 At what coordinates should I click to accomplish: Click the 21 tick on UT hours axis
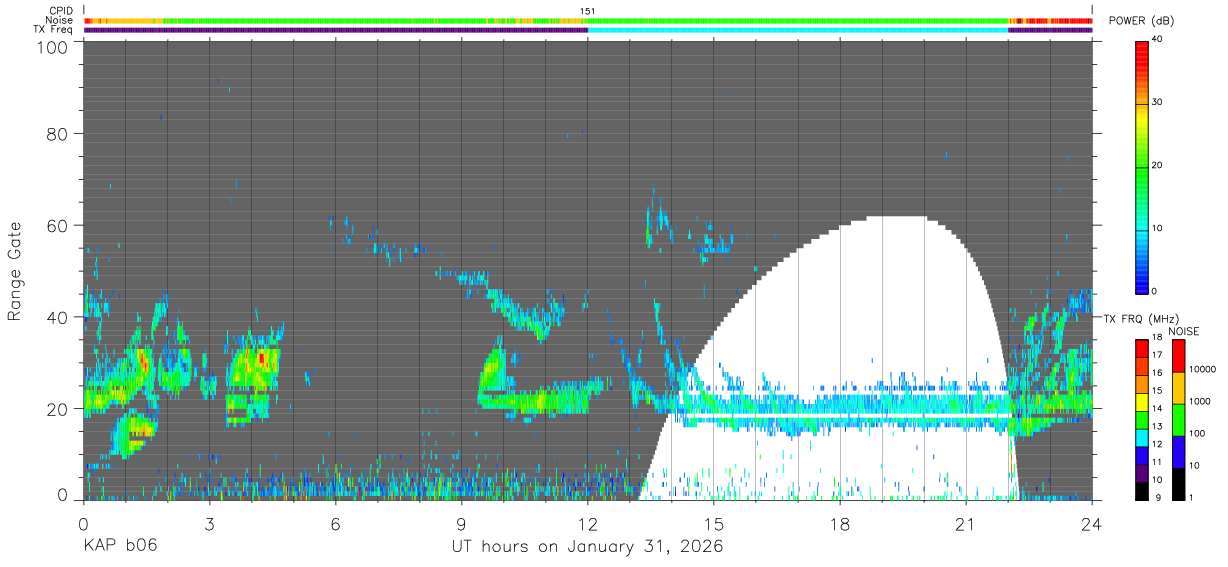tap(966, 523)
